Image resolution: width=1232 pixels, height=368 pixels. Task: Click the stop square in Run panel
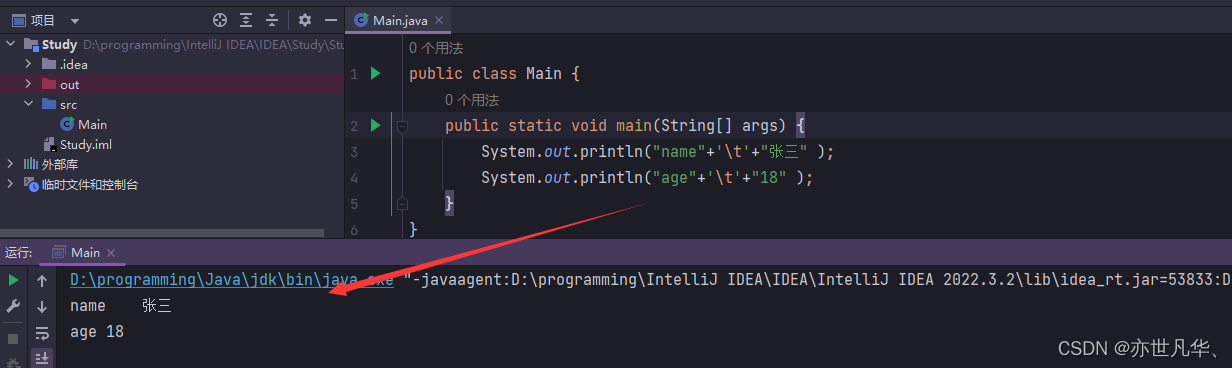point(13,338)
